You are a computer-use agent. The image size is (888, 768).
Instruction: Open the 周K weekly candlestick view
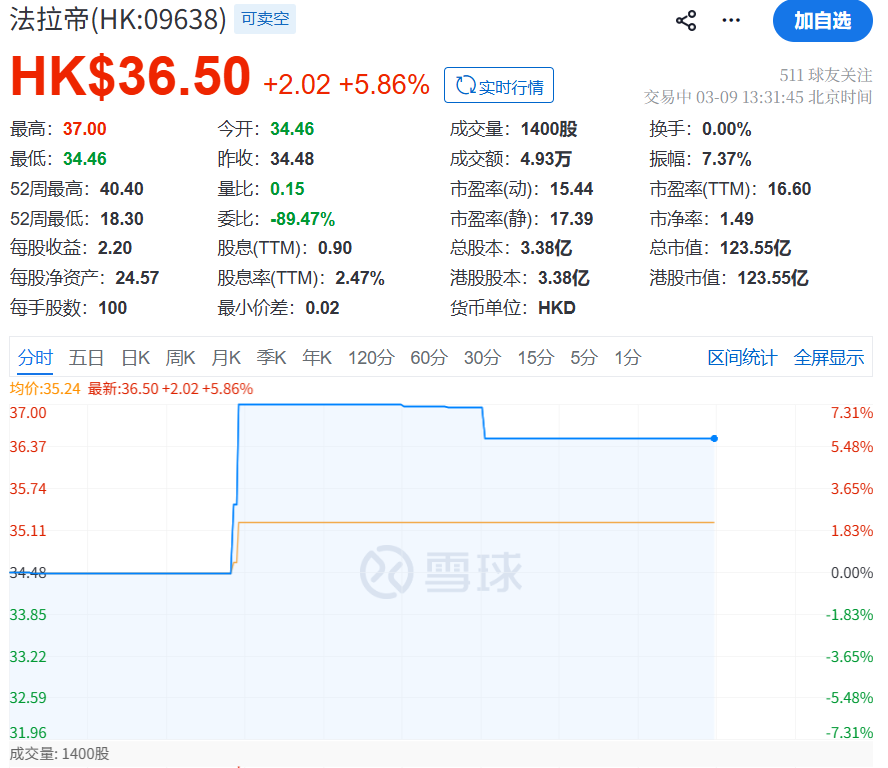[180, 357]
